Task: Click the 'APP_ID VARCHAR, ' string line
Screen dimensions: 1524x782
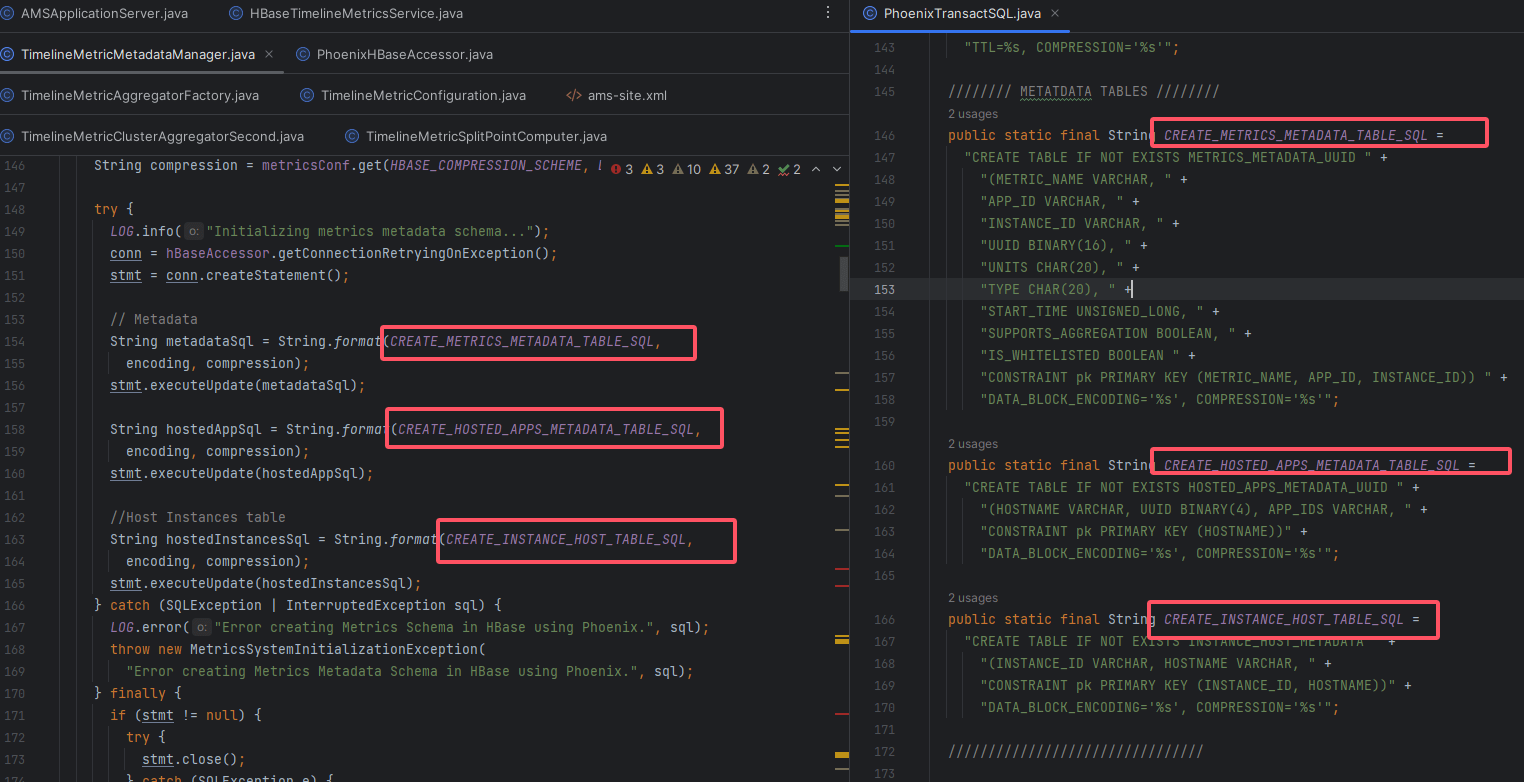Action: [1052, 201]
